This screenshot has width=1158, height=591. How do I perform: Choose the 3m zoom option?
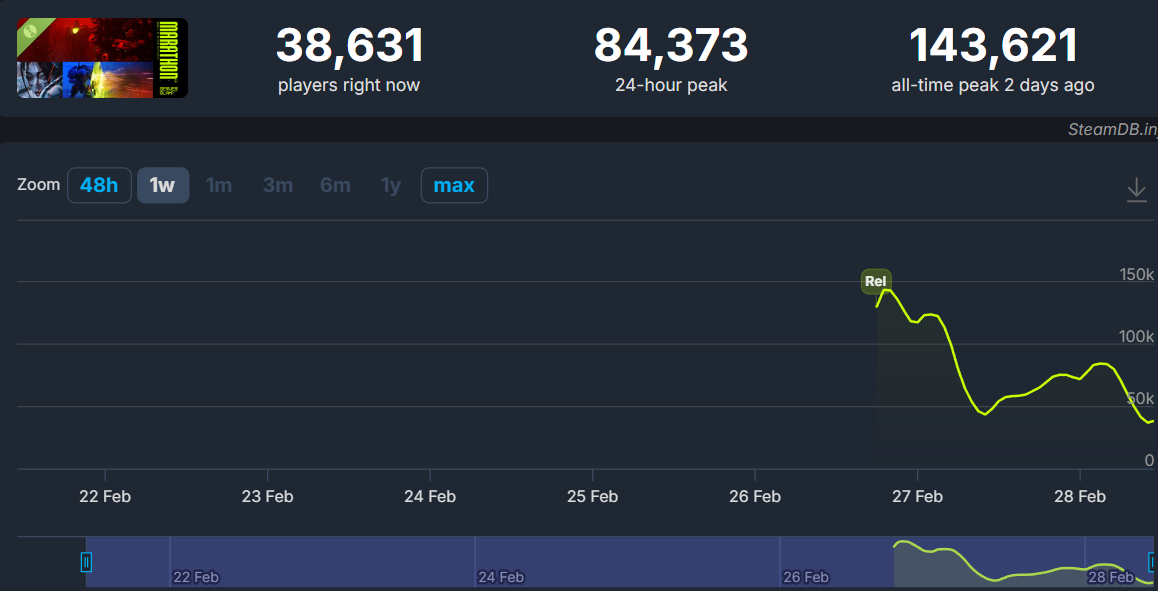[278, 185]
